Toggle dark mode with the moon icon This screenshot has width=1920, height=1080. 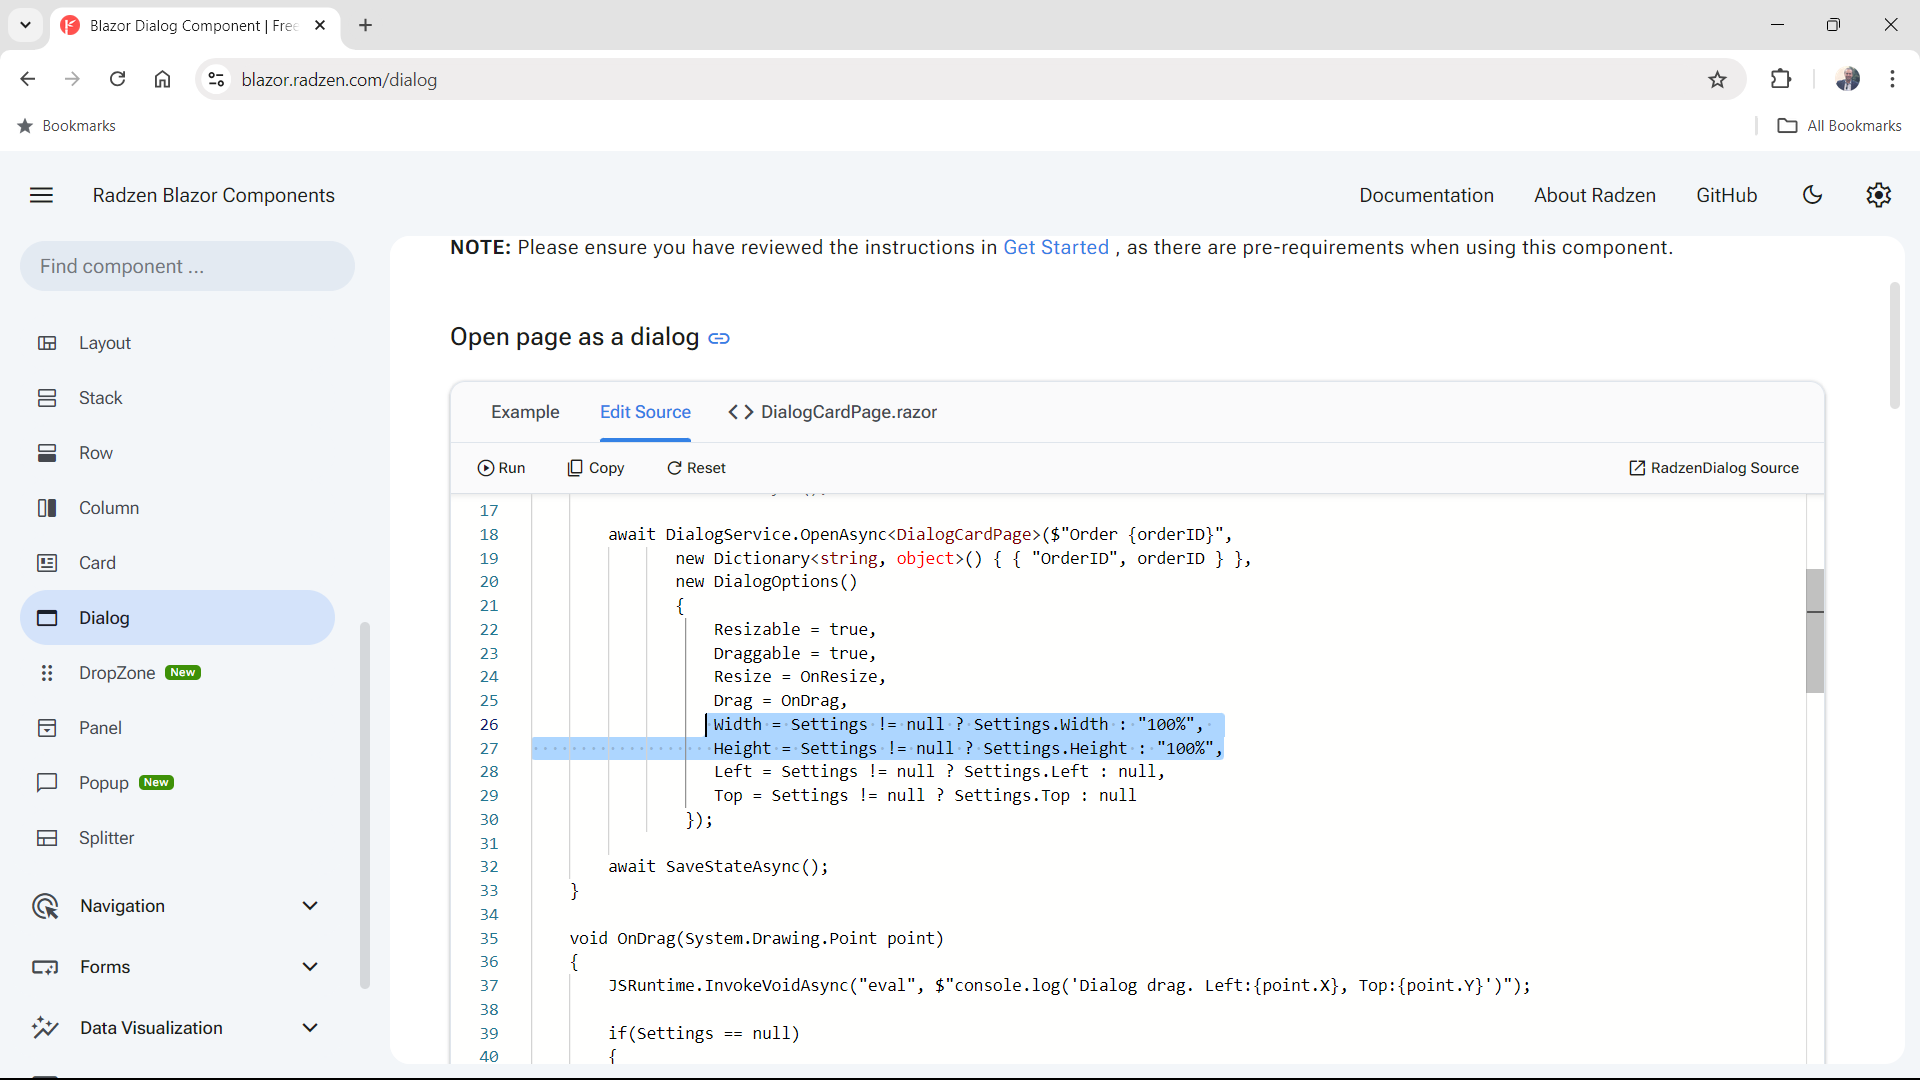click(1812, 195)
